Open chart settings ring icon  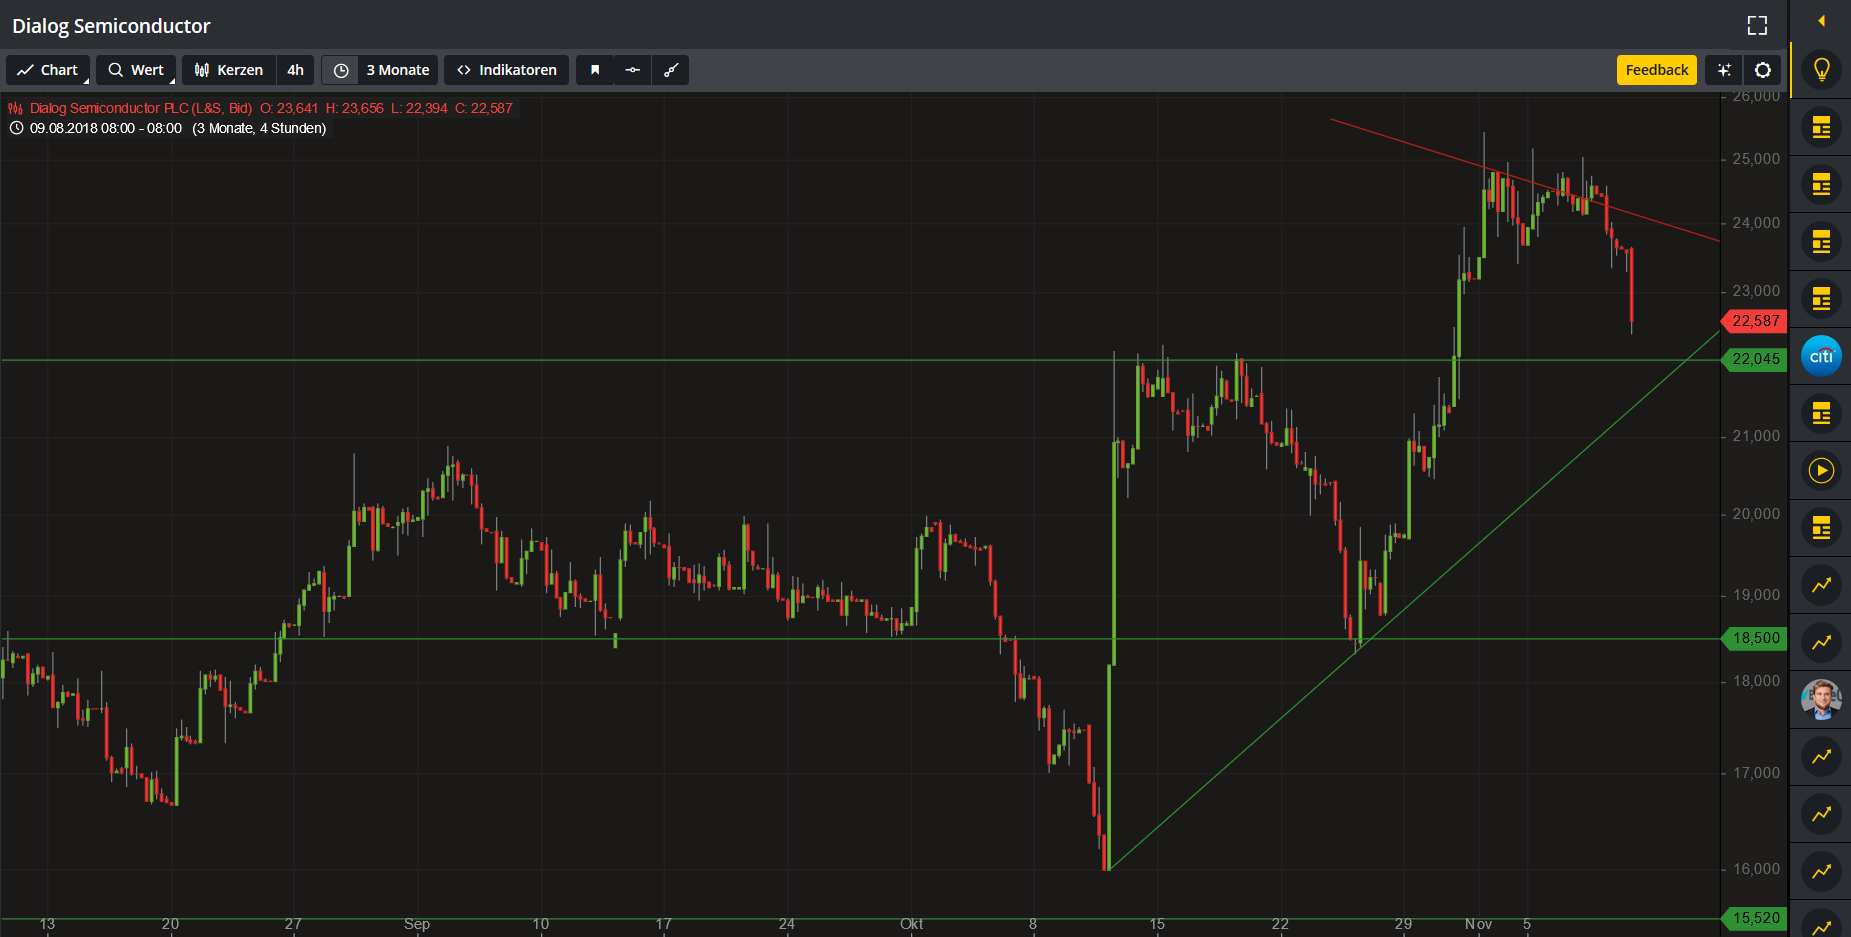1763,70
